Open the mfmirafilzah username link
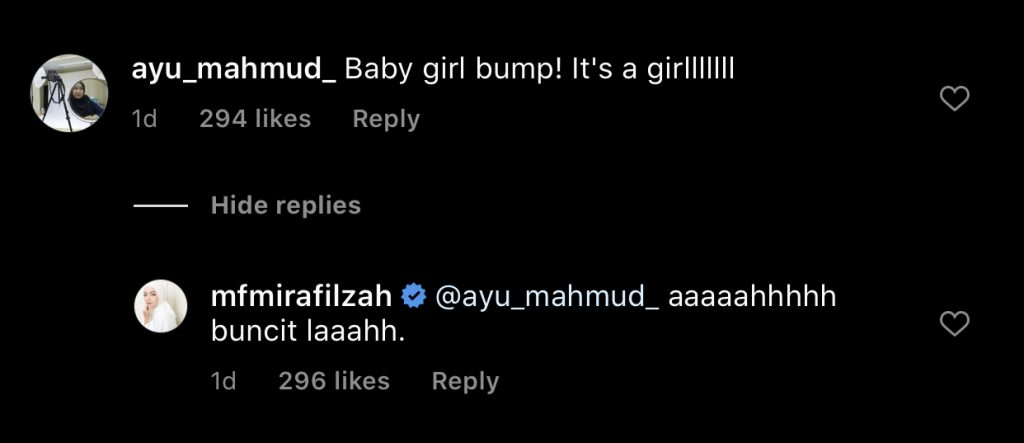Viewport: 1024px width, 443px height. tap(302, 297)
